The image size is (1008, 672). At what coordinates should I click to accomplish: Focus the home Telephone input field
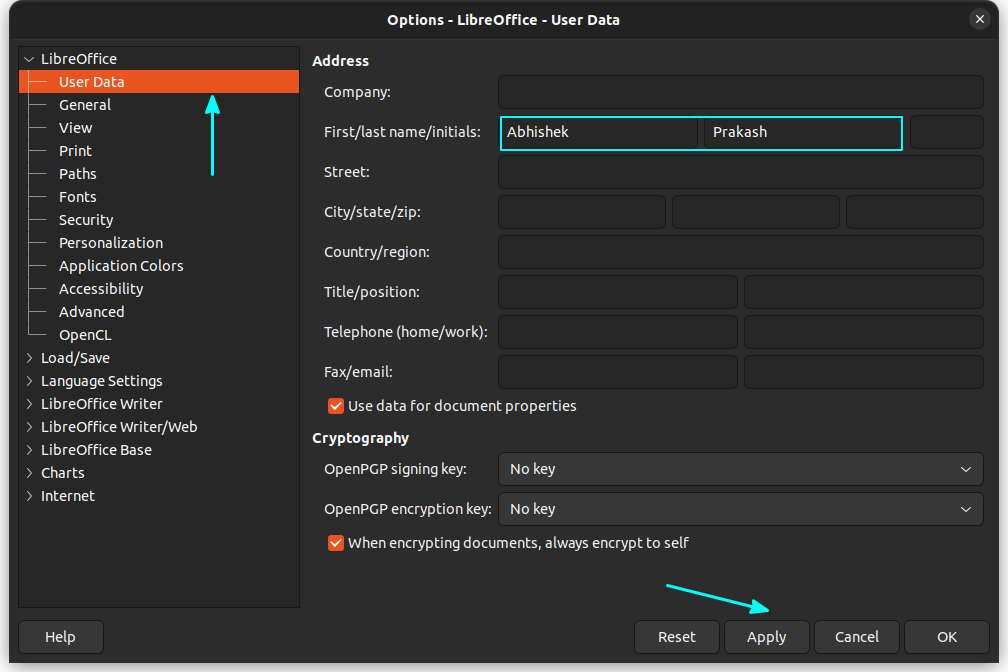618,332
